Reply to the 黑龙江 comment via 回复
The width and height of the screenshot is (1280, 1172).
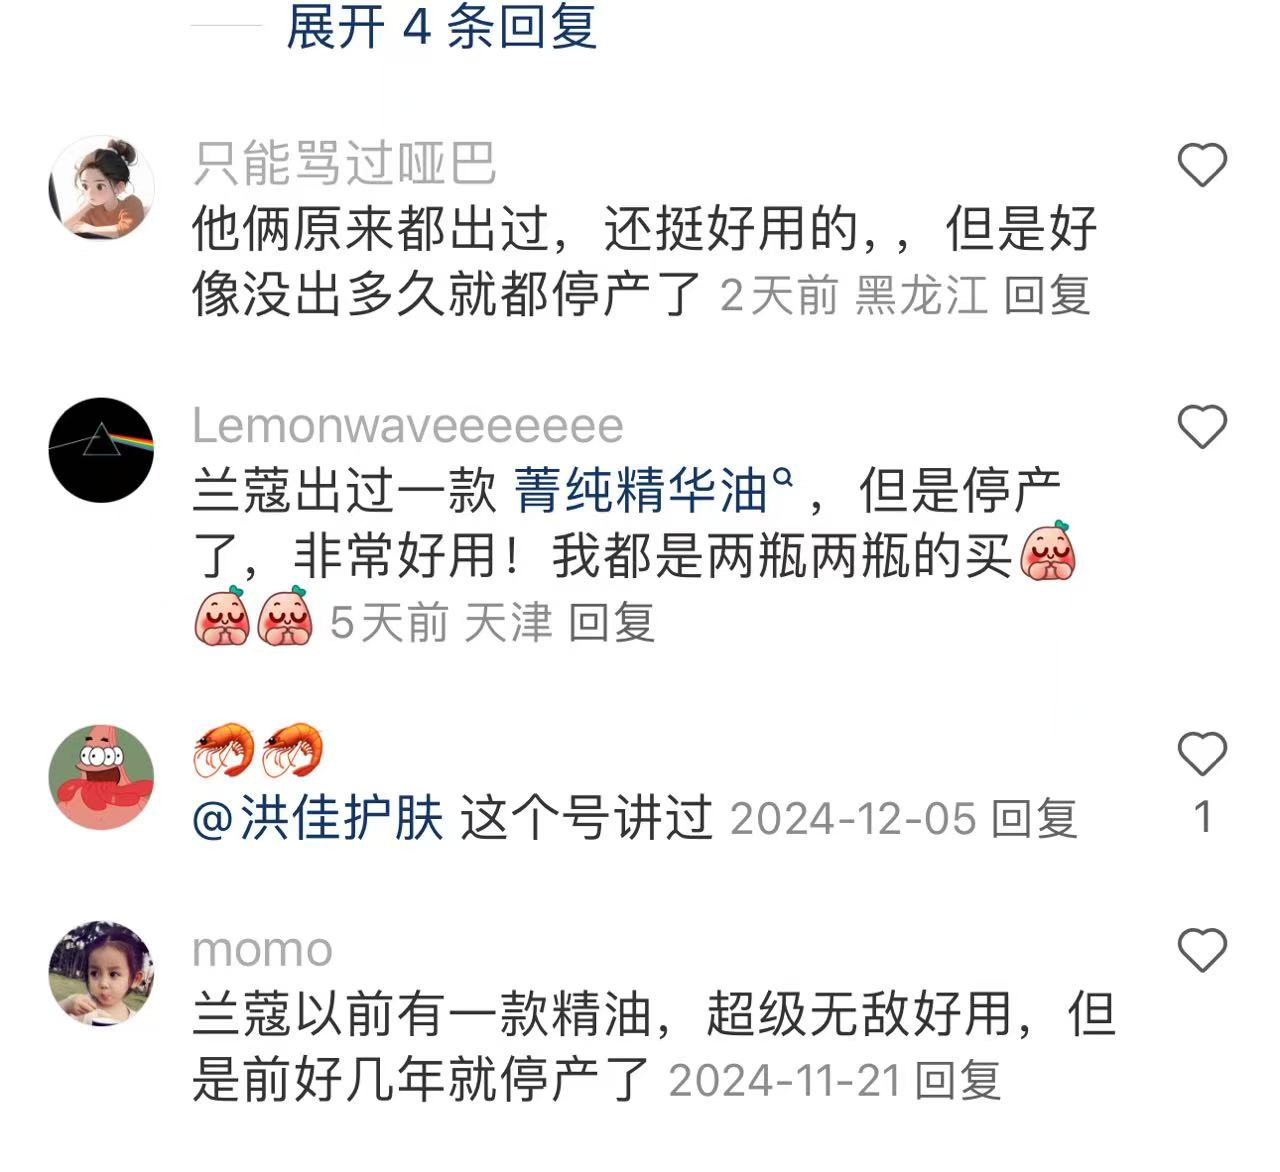(1046, 296)
